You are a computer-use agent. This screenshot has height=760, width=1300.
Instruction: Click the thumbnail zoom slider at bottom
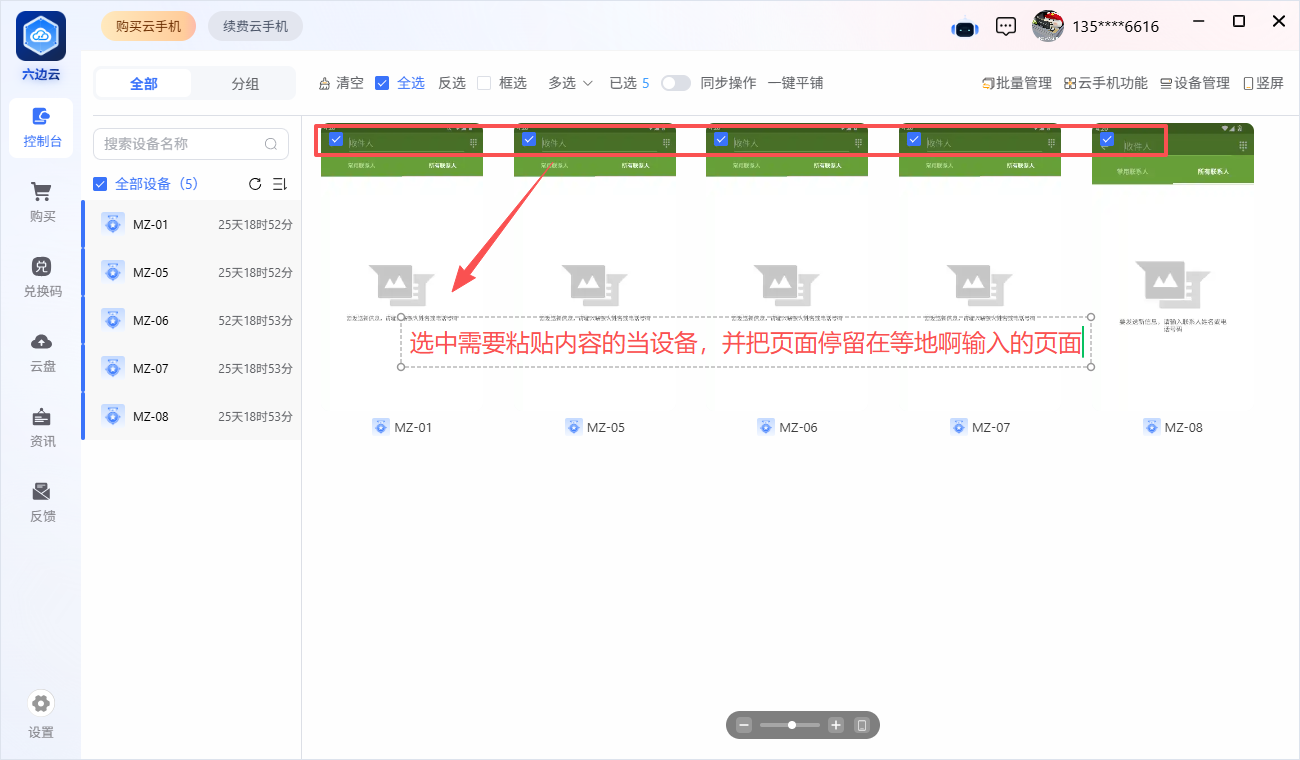point(790,725)
